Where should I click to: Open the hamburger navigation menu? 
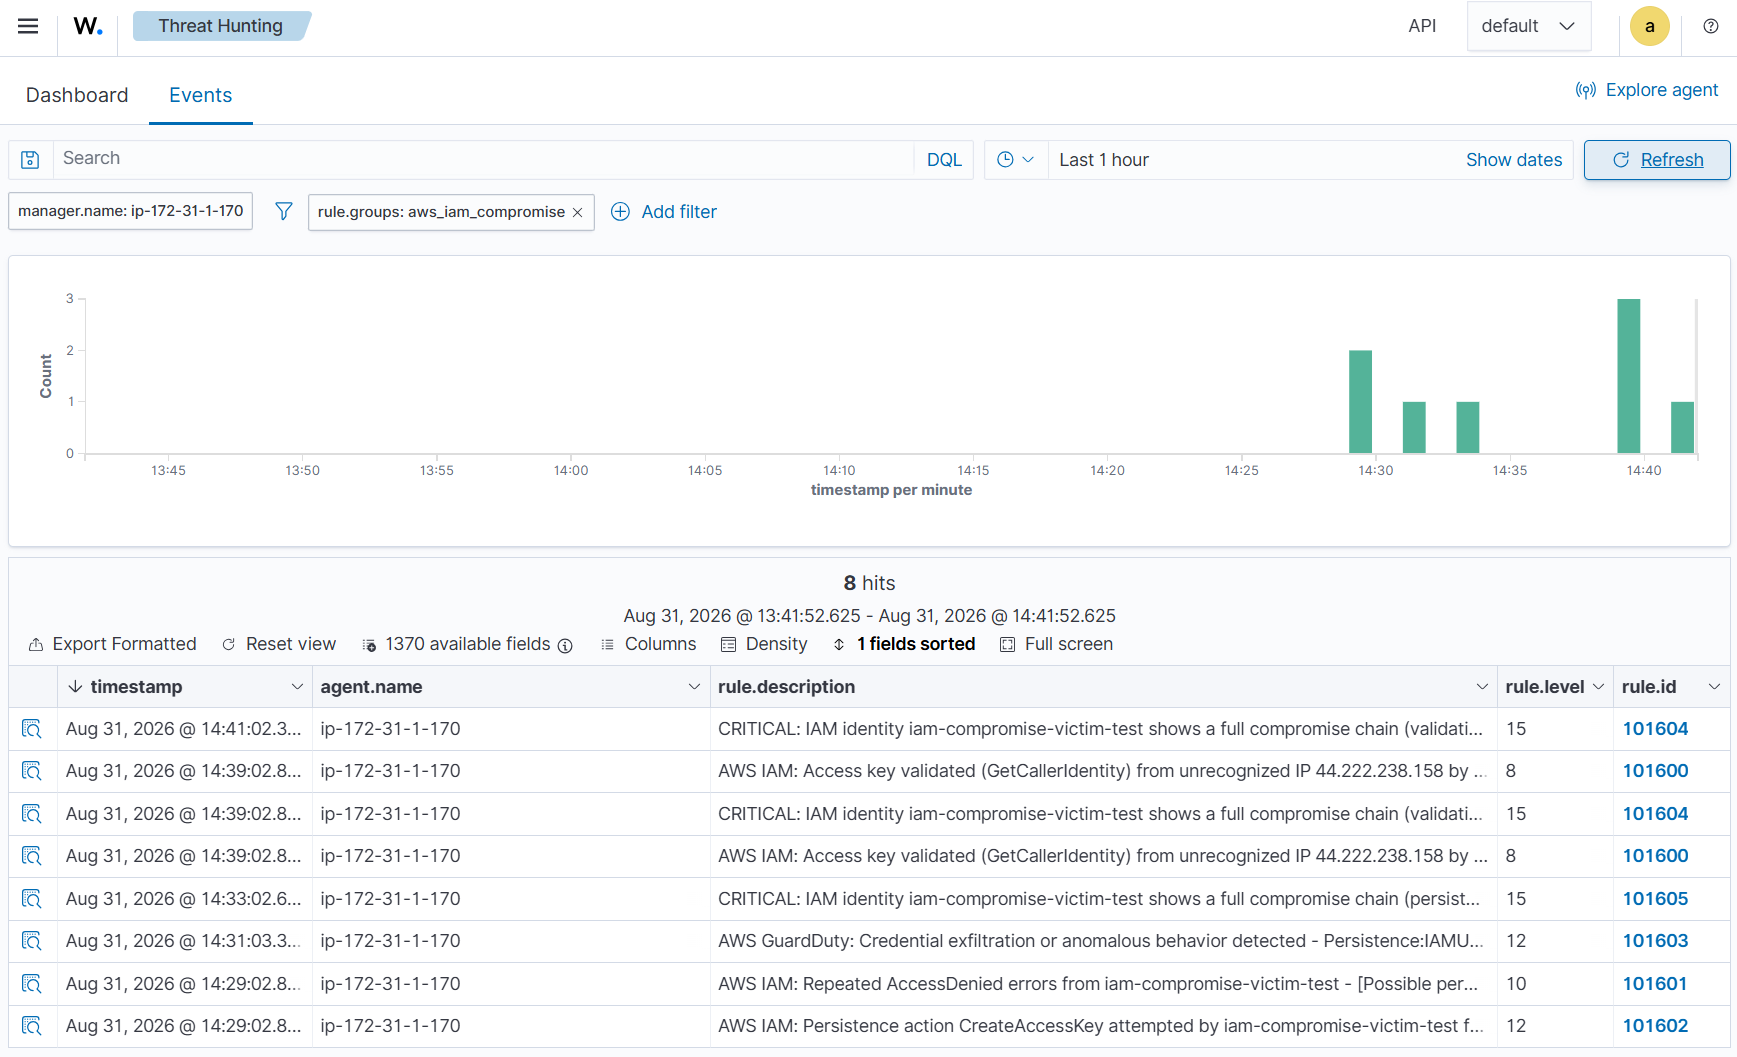click(x=28, y=26)
